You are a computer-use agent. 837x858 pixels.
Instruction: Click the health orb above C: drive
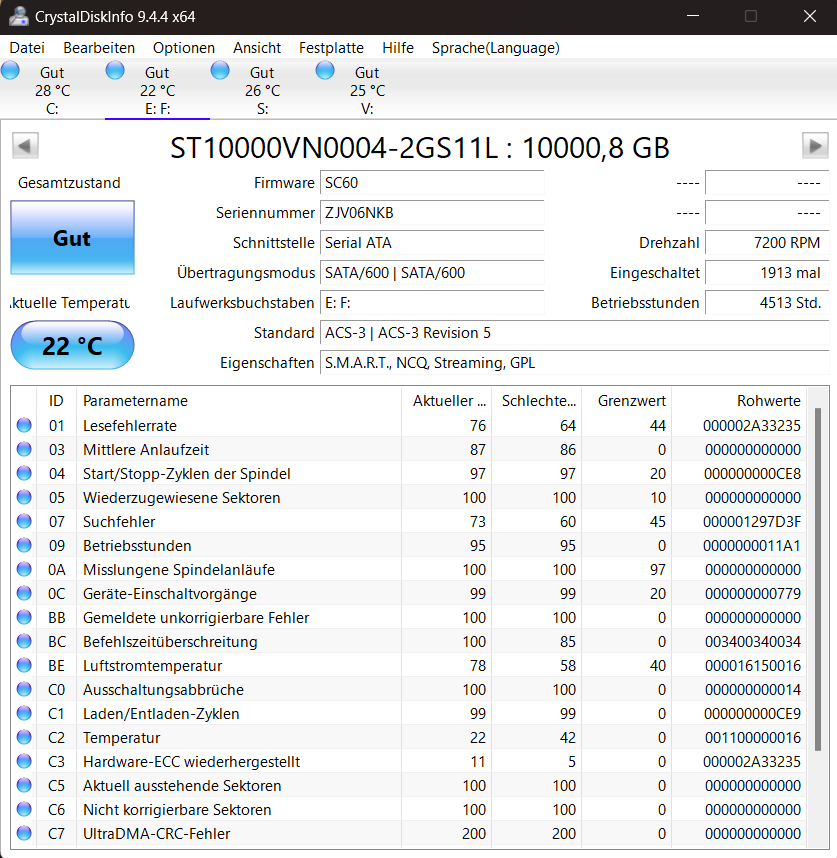tap(10, 70)
